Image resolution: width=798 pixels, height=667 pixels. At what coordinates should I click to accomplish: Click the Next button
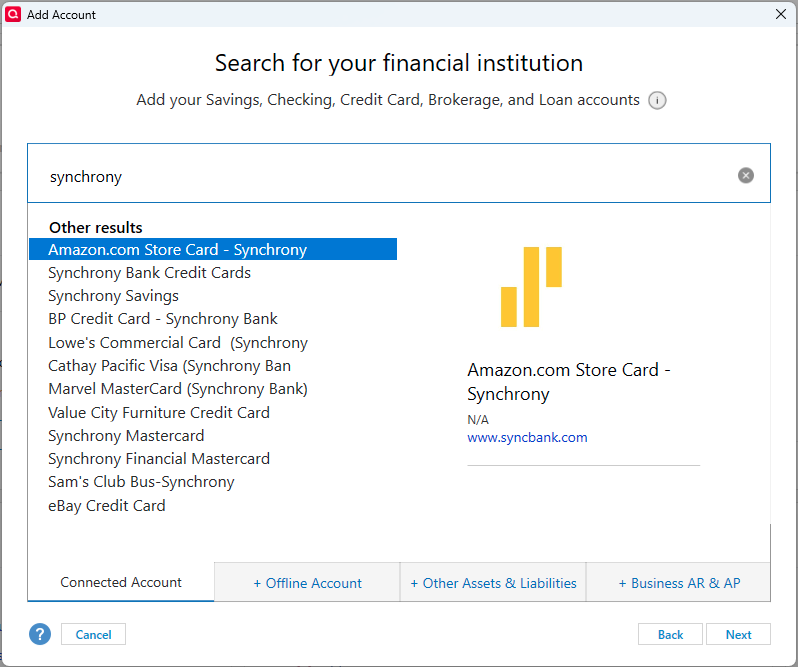(x=738, y=634)
